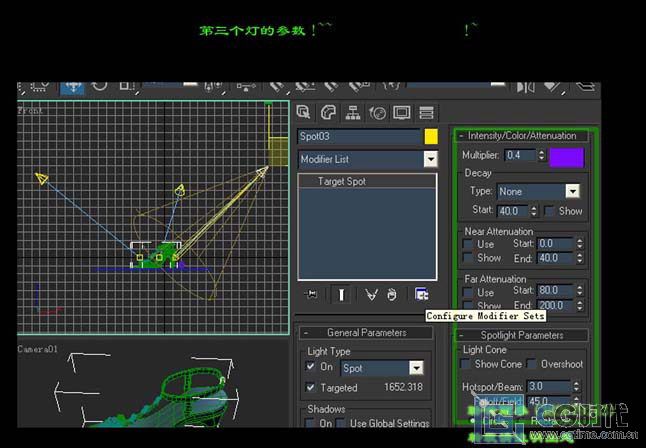Open the Create command panel tab
Image resolution: width=646 pixels, height=448 pixels.
pos(304,112)
